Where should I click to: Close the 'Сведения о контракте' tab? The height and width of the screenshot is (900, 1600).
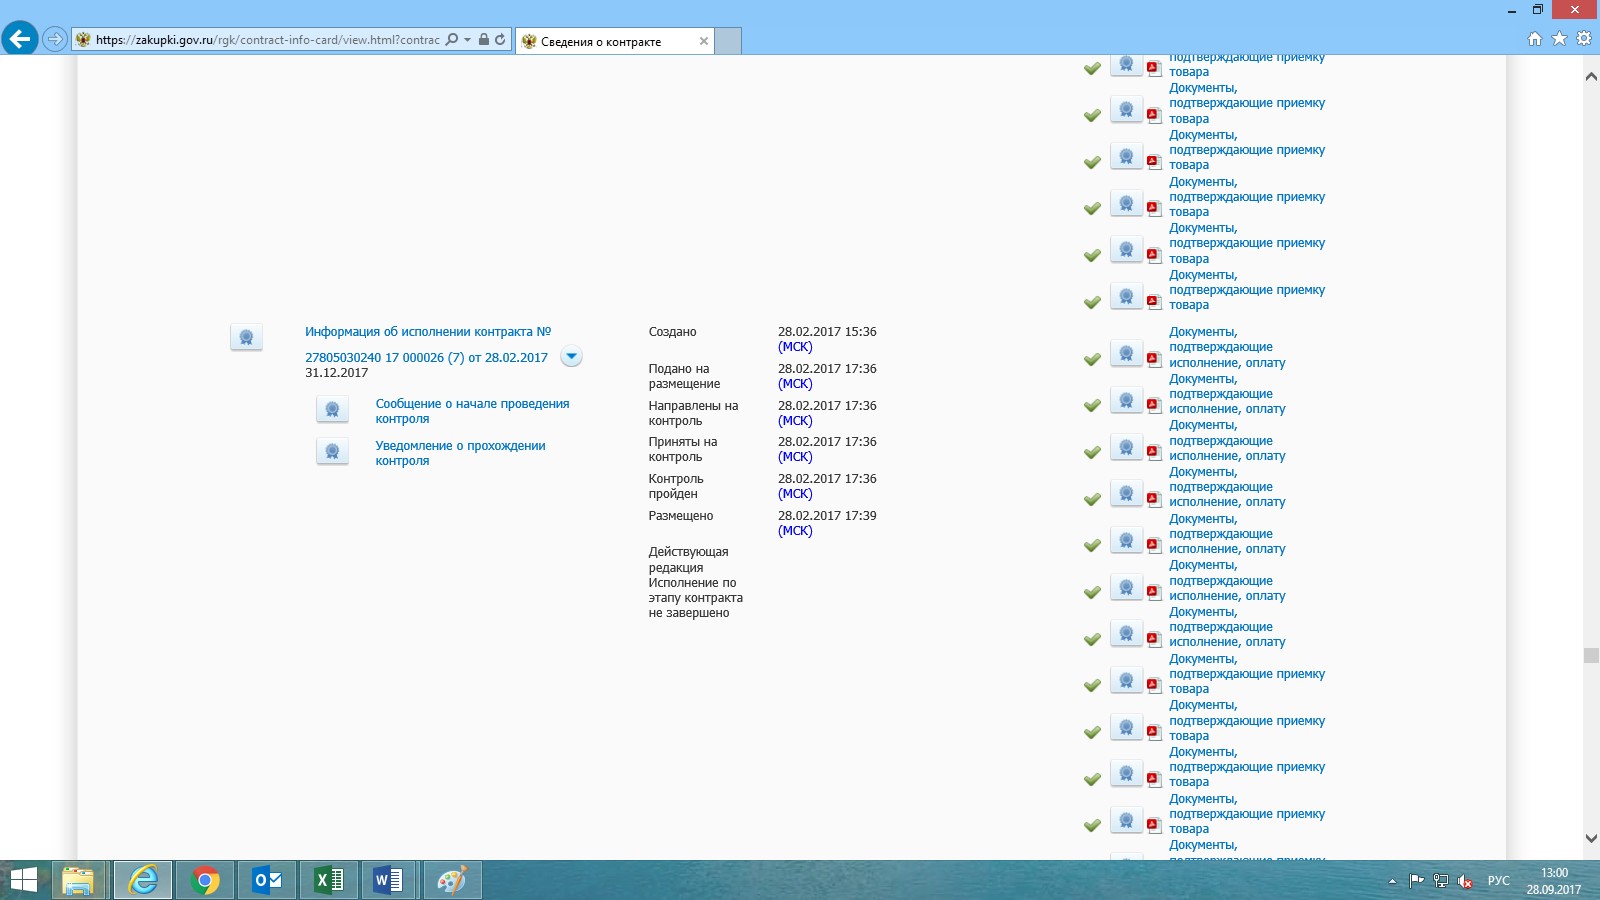click(704, 41)
